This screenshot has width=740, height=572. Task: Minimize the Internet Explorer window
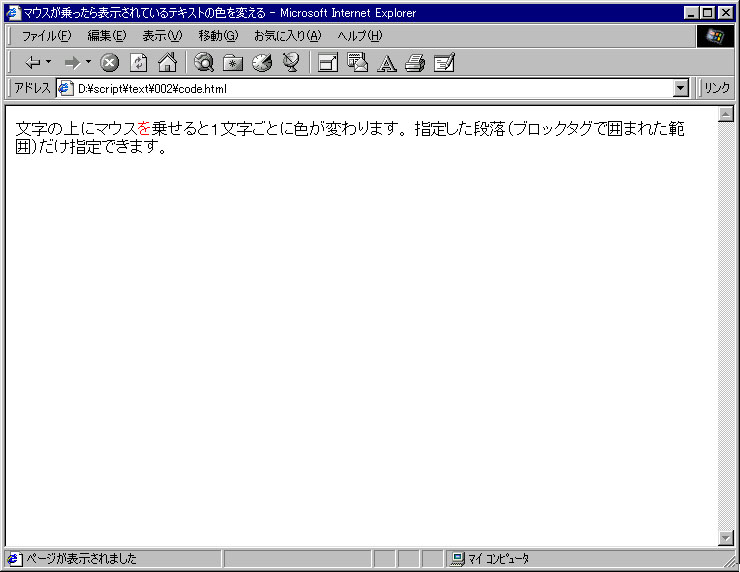click(x=691, y=13)
